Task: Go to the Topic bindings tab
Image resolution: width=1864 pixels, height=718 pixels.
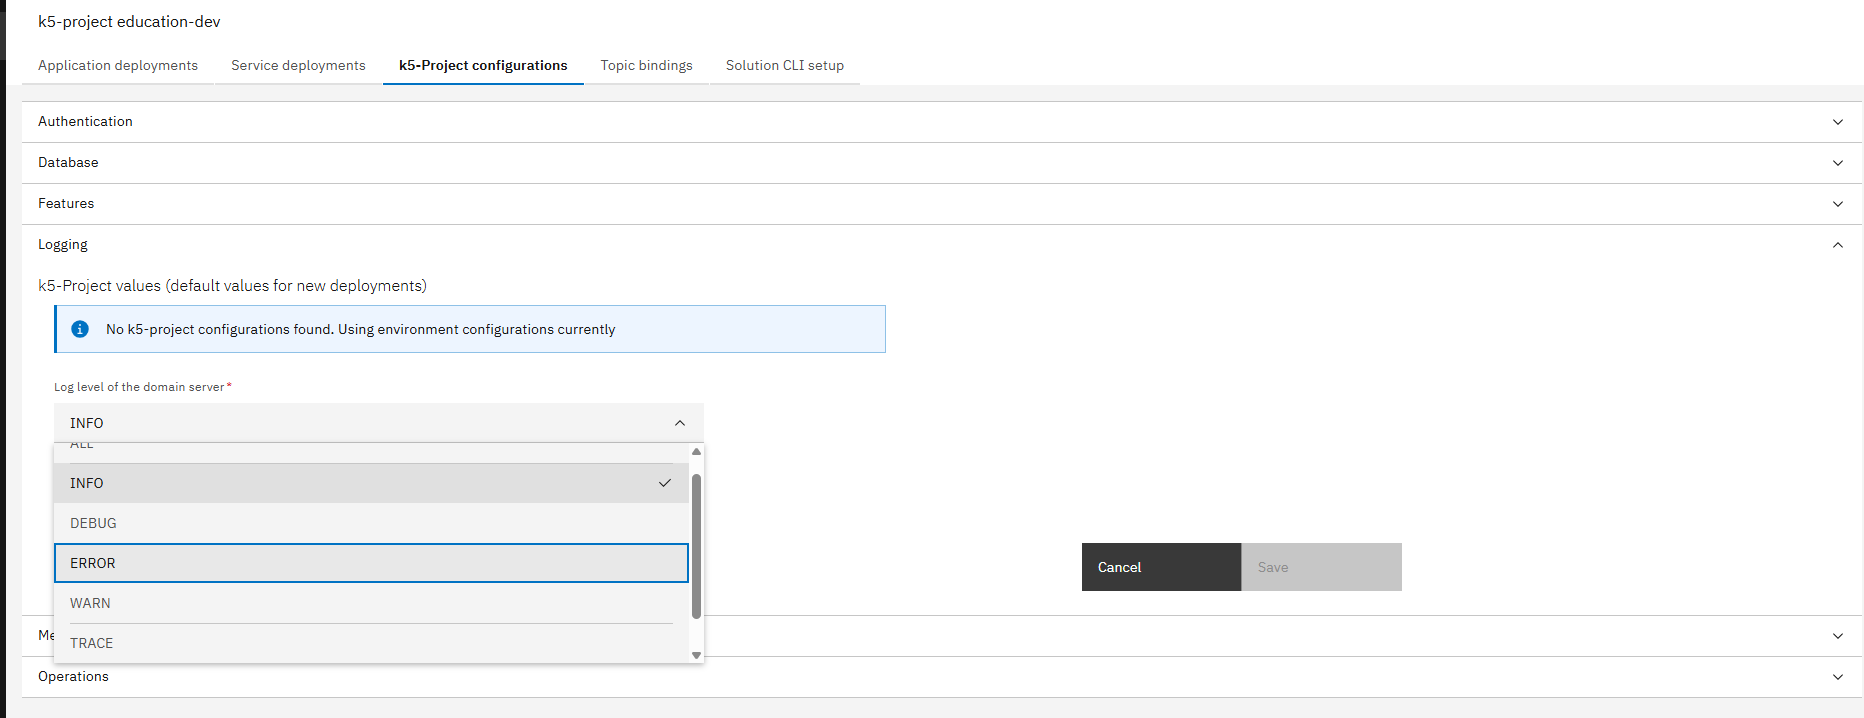Action: [x=646, y=65]
